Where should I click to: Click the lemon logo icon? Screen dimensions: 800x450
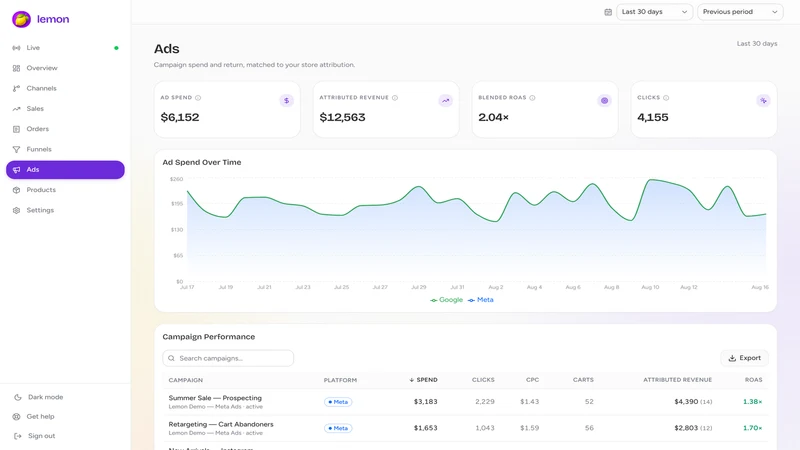tap(21, 19)
